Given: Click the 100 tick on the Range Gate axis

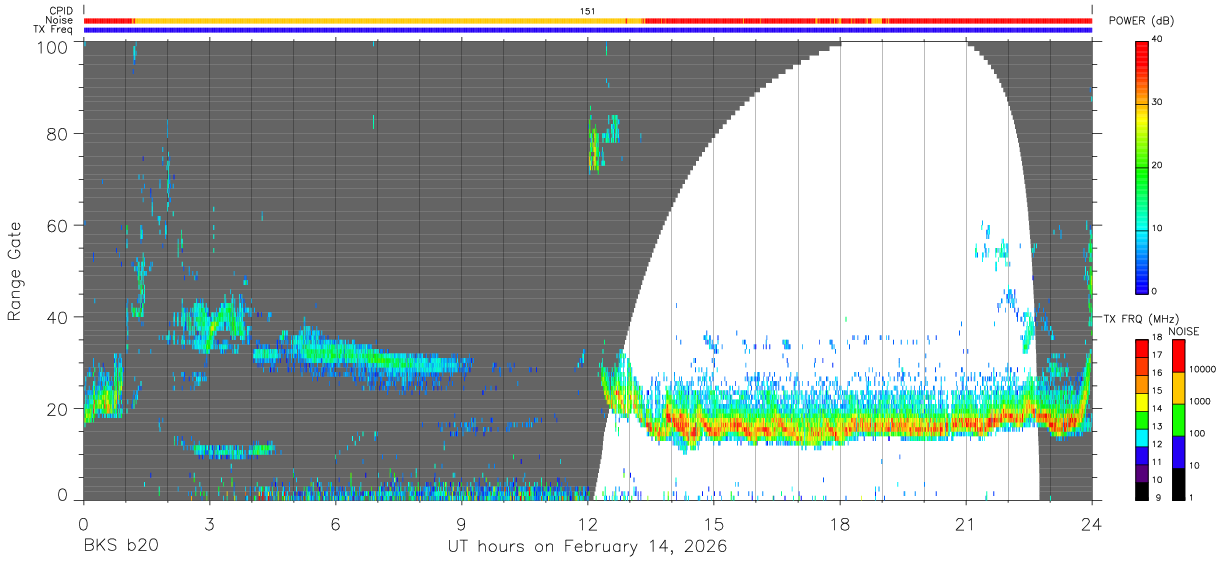Looking at the screenshot, I should (x=54, y=46).
